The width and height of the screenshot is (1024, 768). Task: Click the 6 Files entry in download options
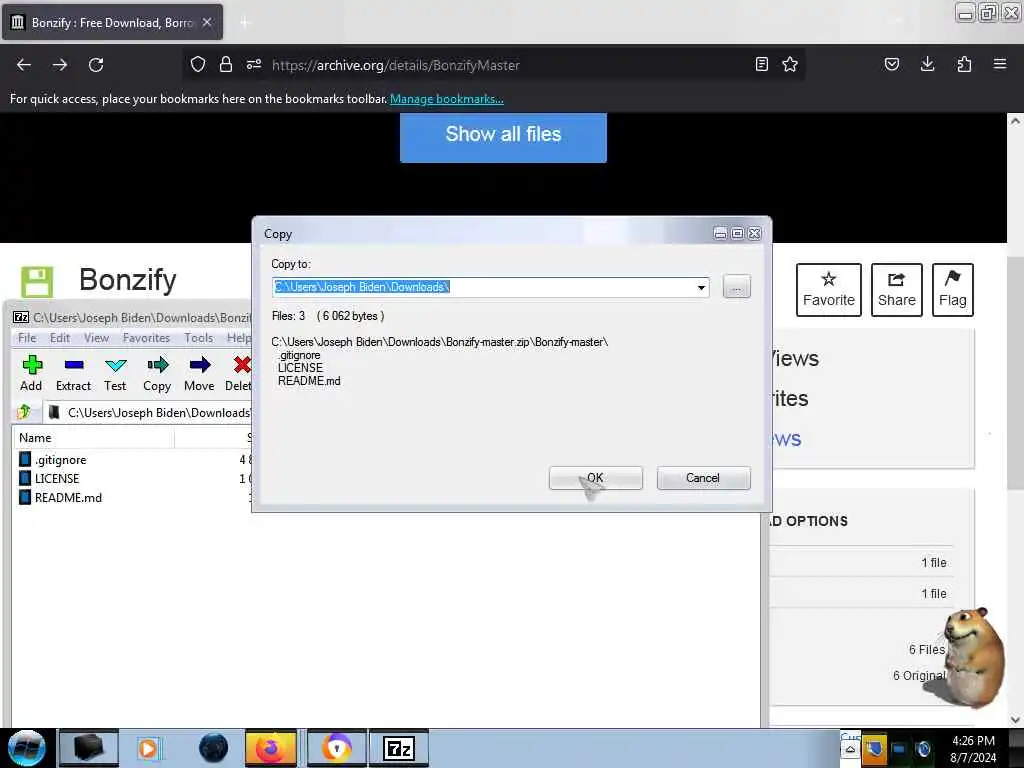click(x=927, y=650)
